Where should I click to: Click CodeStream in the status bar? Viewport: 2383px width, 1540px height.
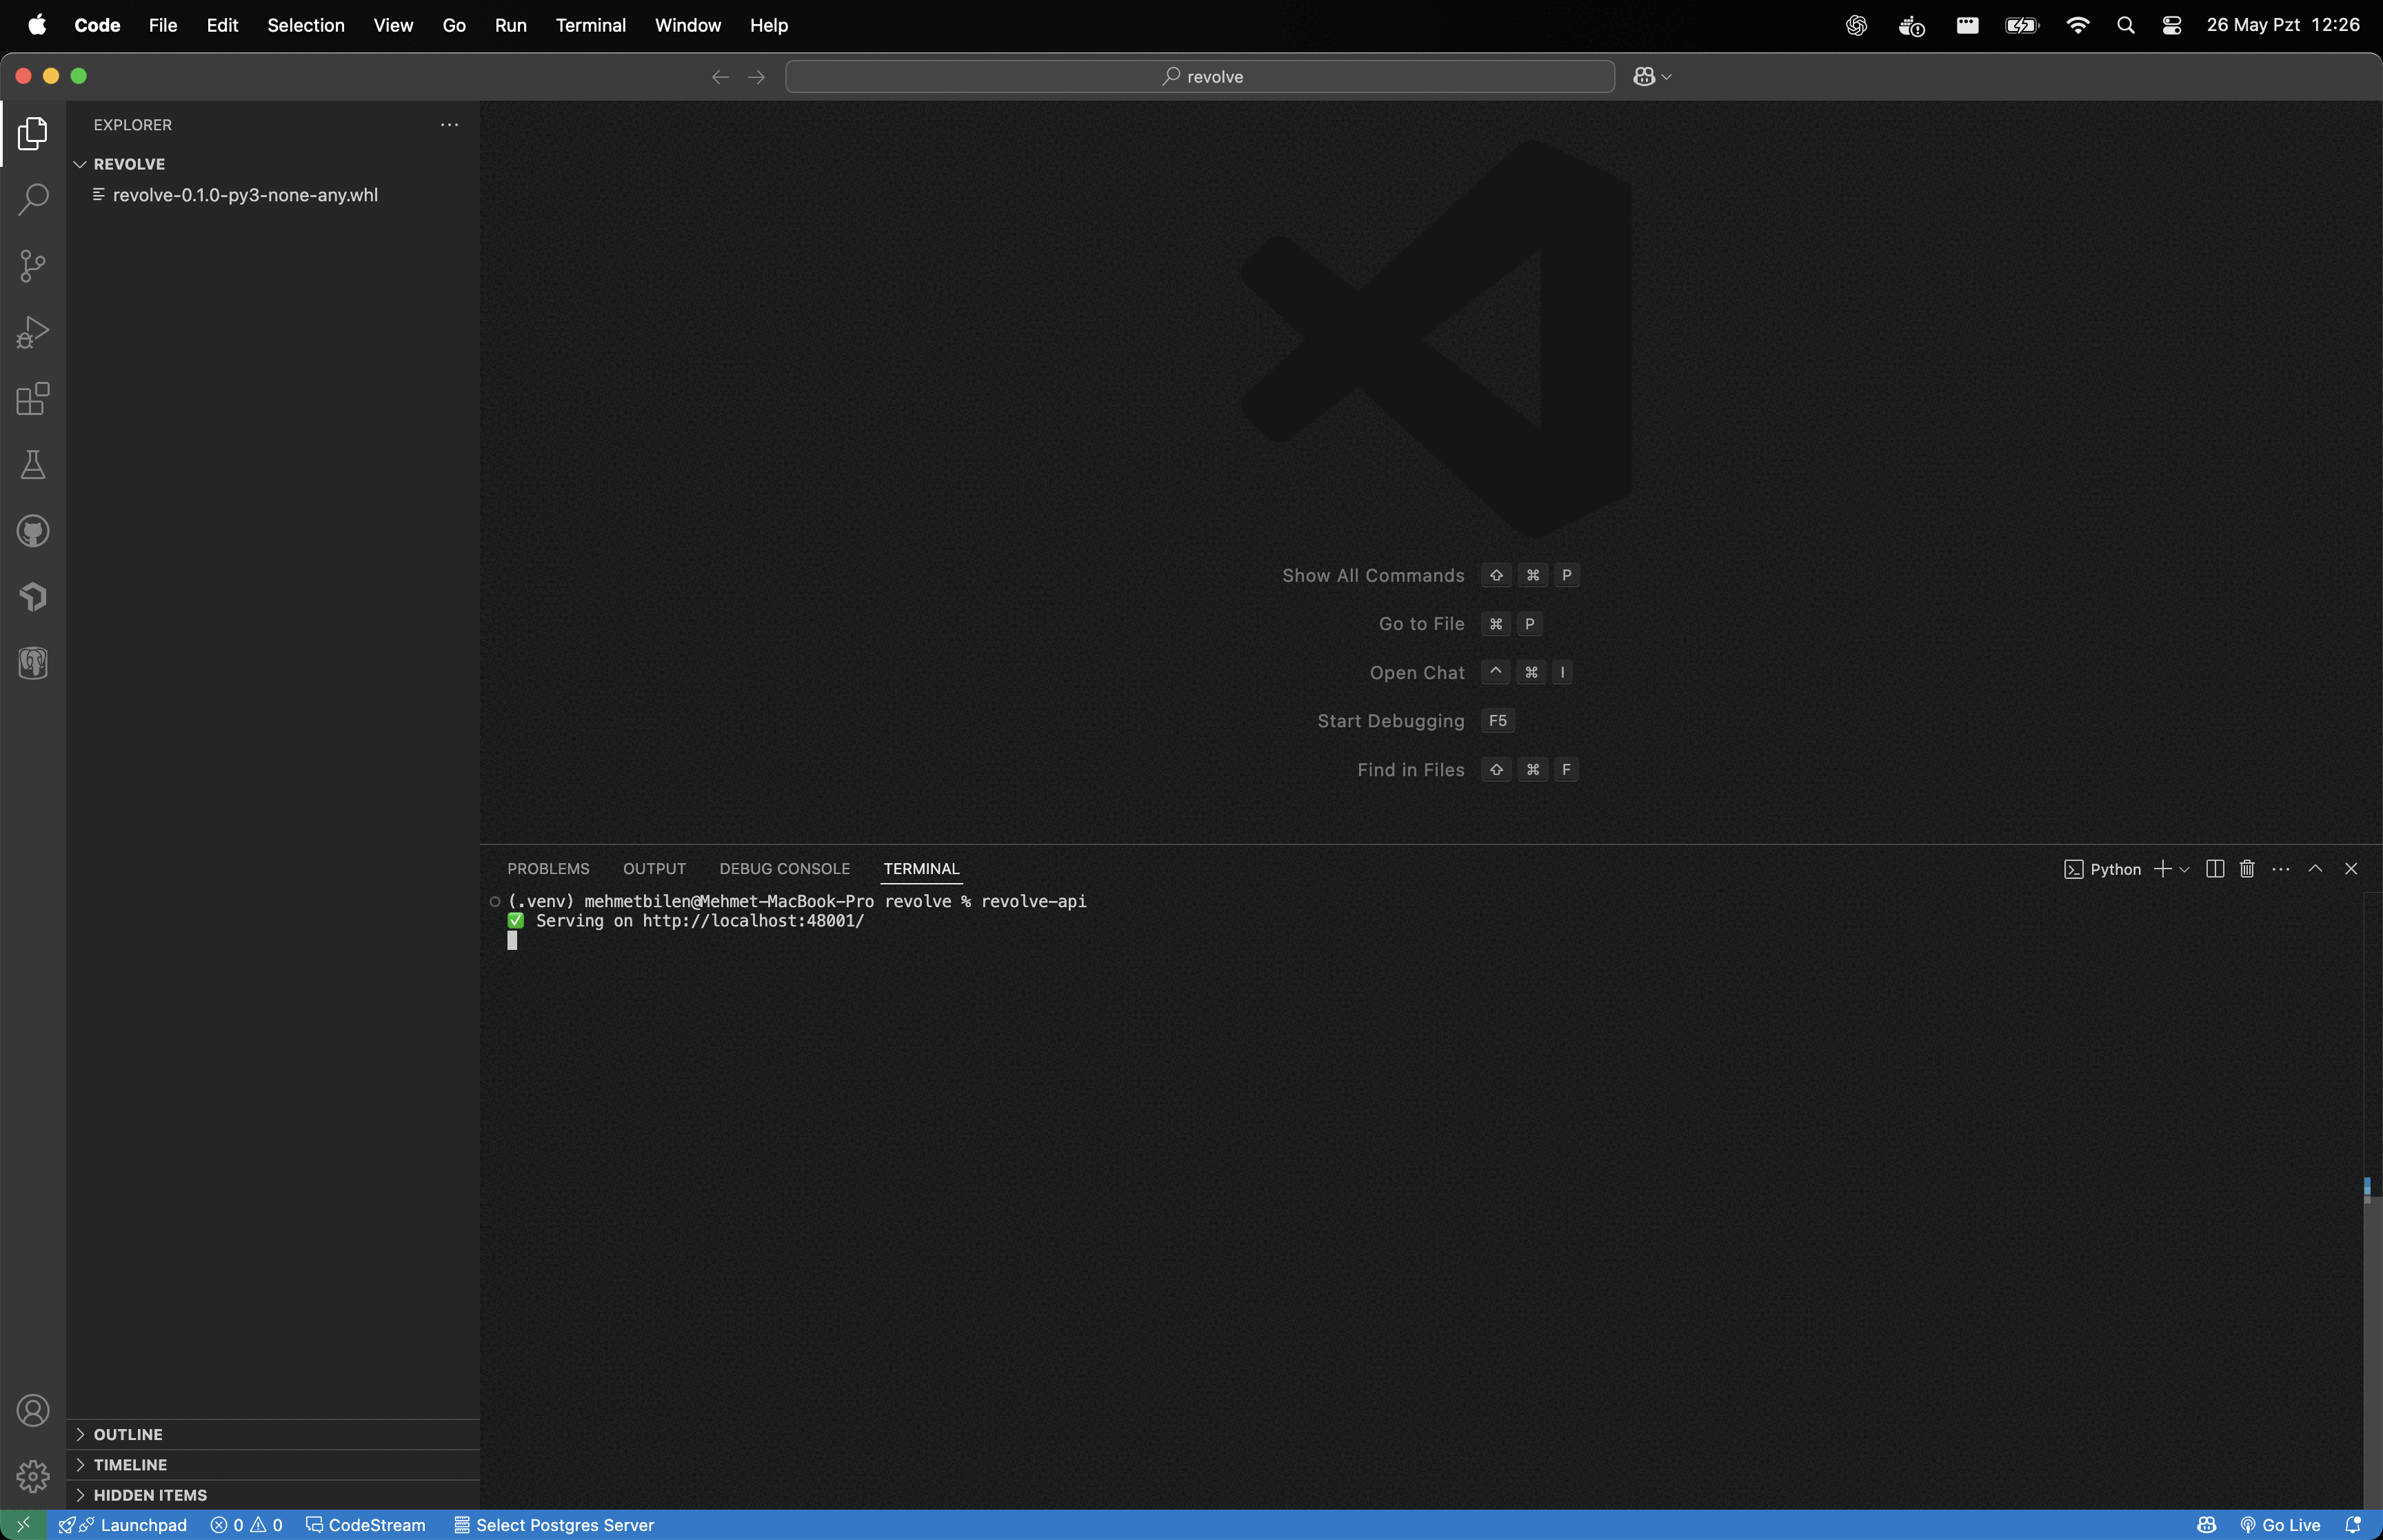[x=366, y=1525]
